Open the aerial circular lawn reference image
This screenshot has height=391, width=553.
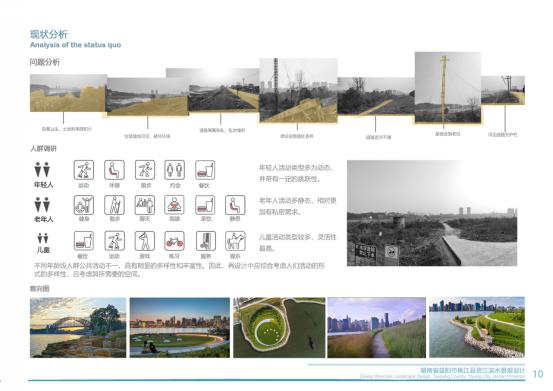coord(279,328)
